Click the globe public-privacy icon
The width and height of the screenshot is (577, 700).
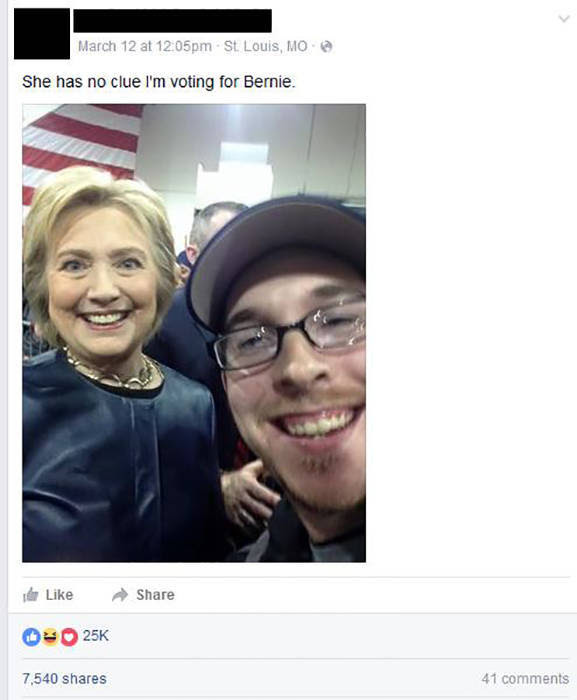point(326,46)
